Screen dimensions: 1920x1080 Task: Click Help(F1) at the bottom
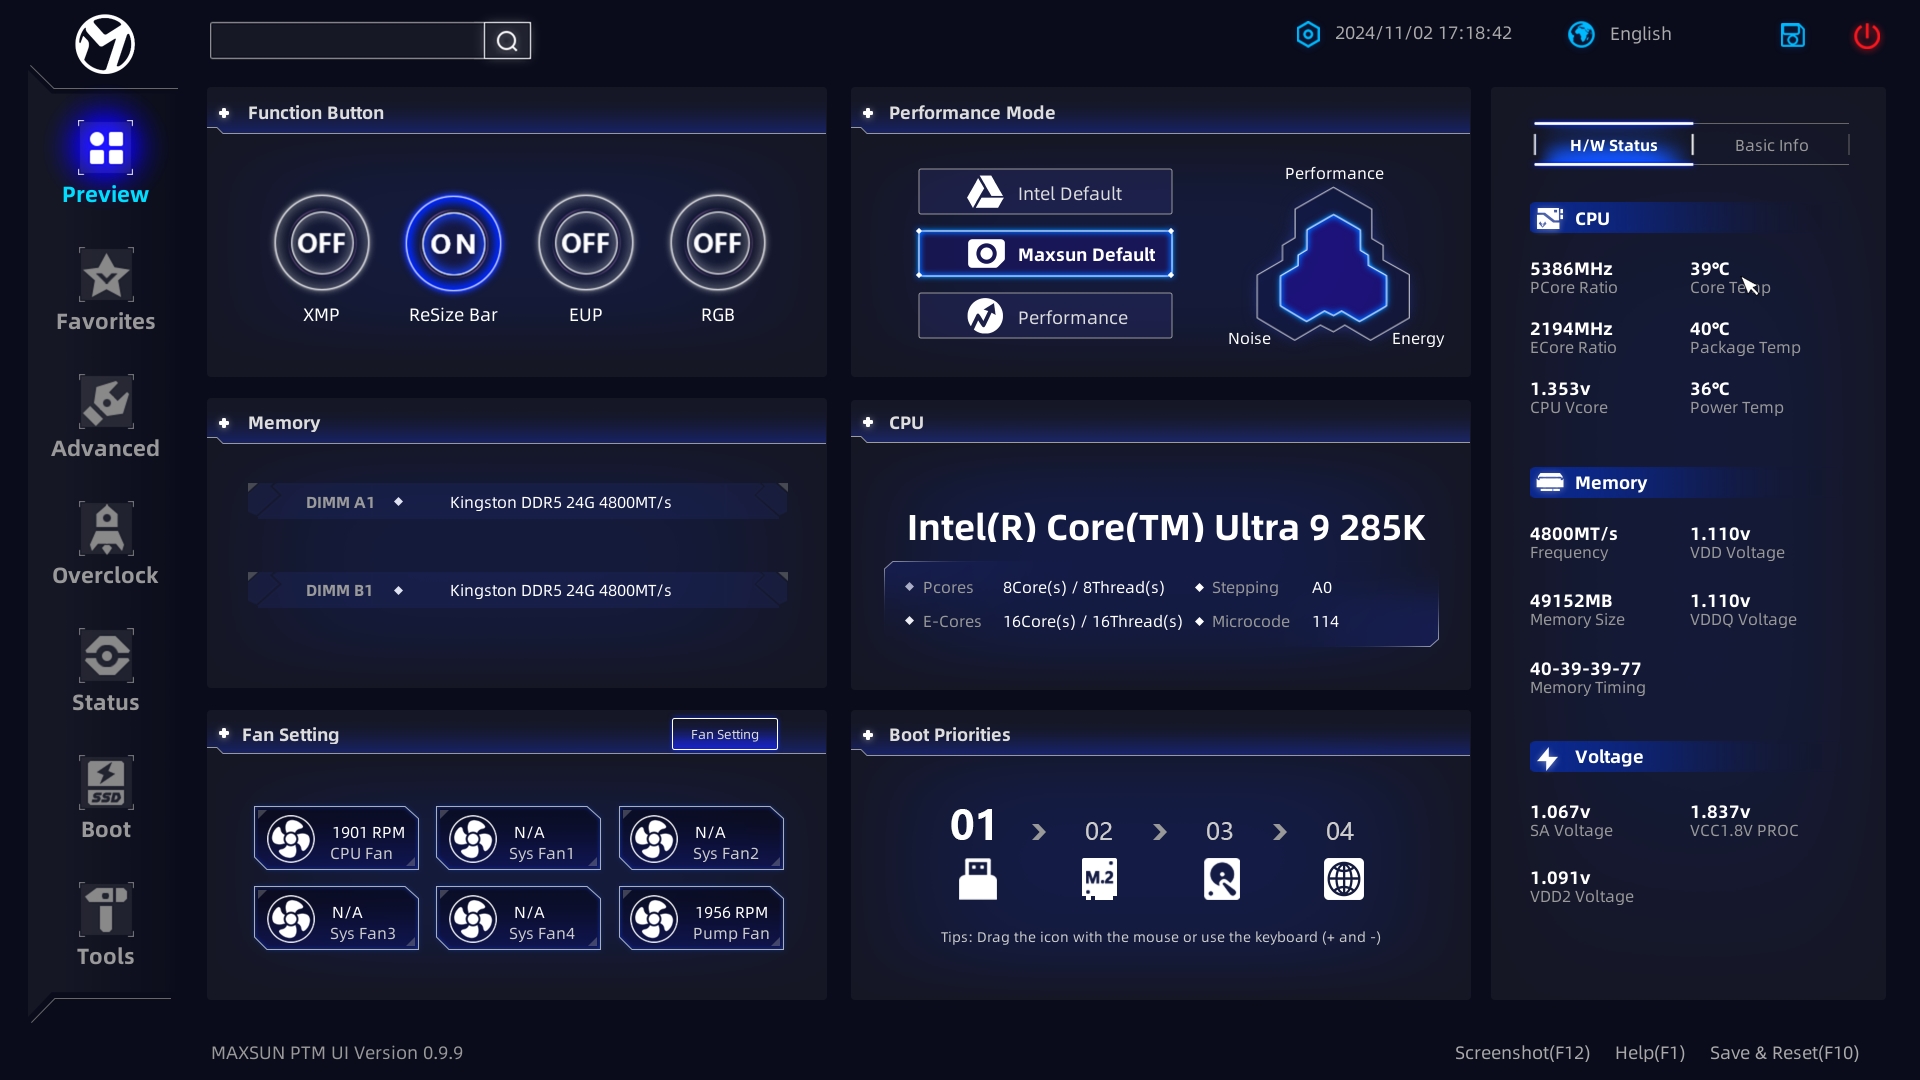[x=1650, y=1053]
